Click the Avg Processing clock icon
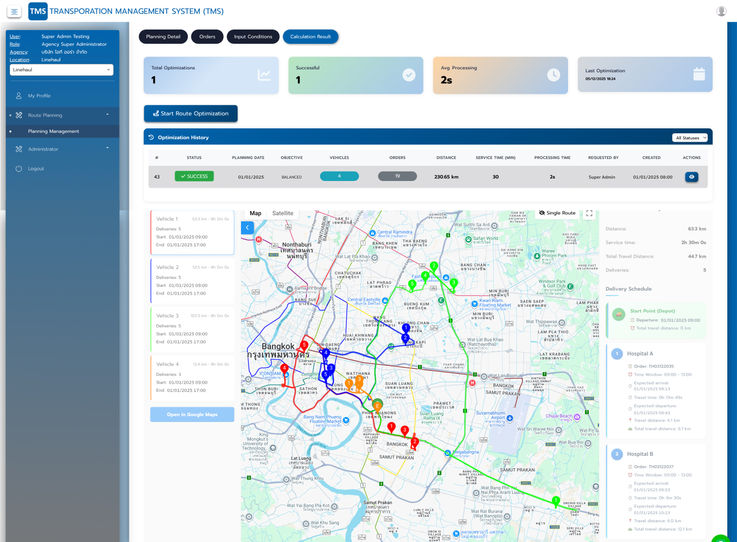The width and height of the screenshot is (737, 542). (554, 75)
